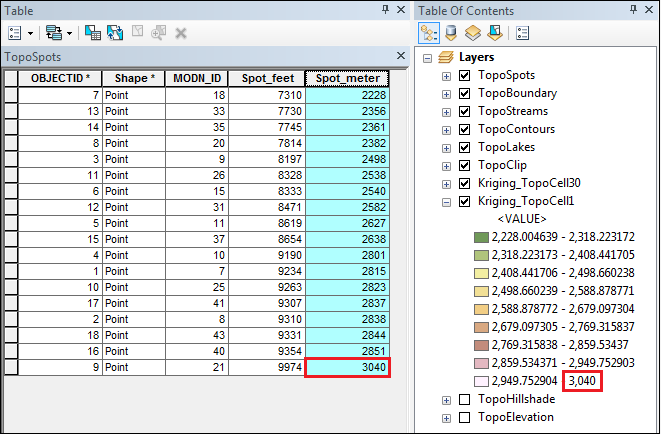
Task: Close the Table window
Action: click(401, 10)
